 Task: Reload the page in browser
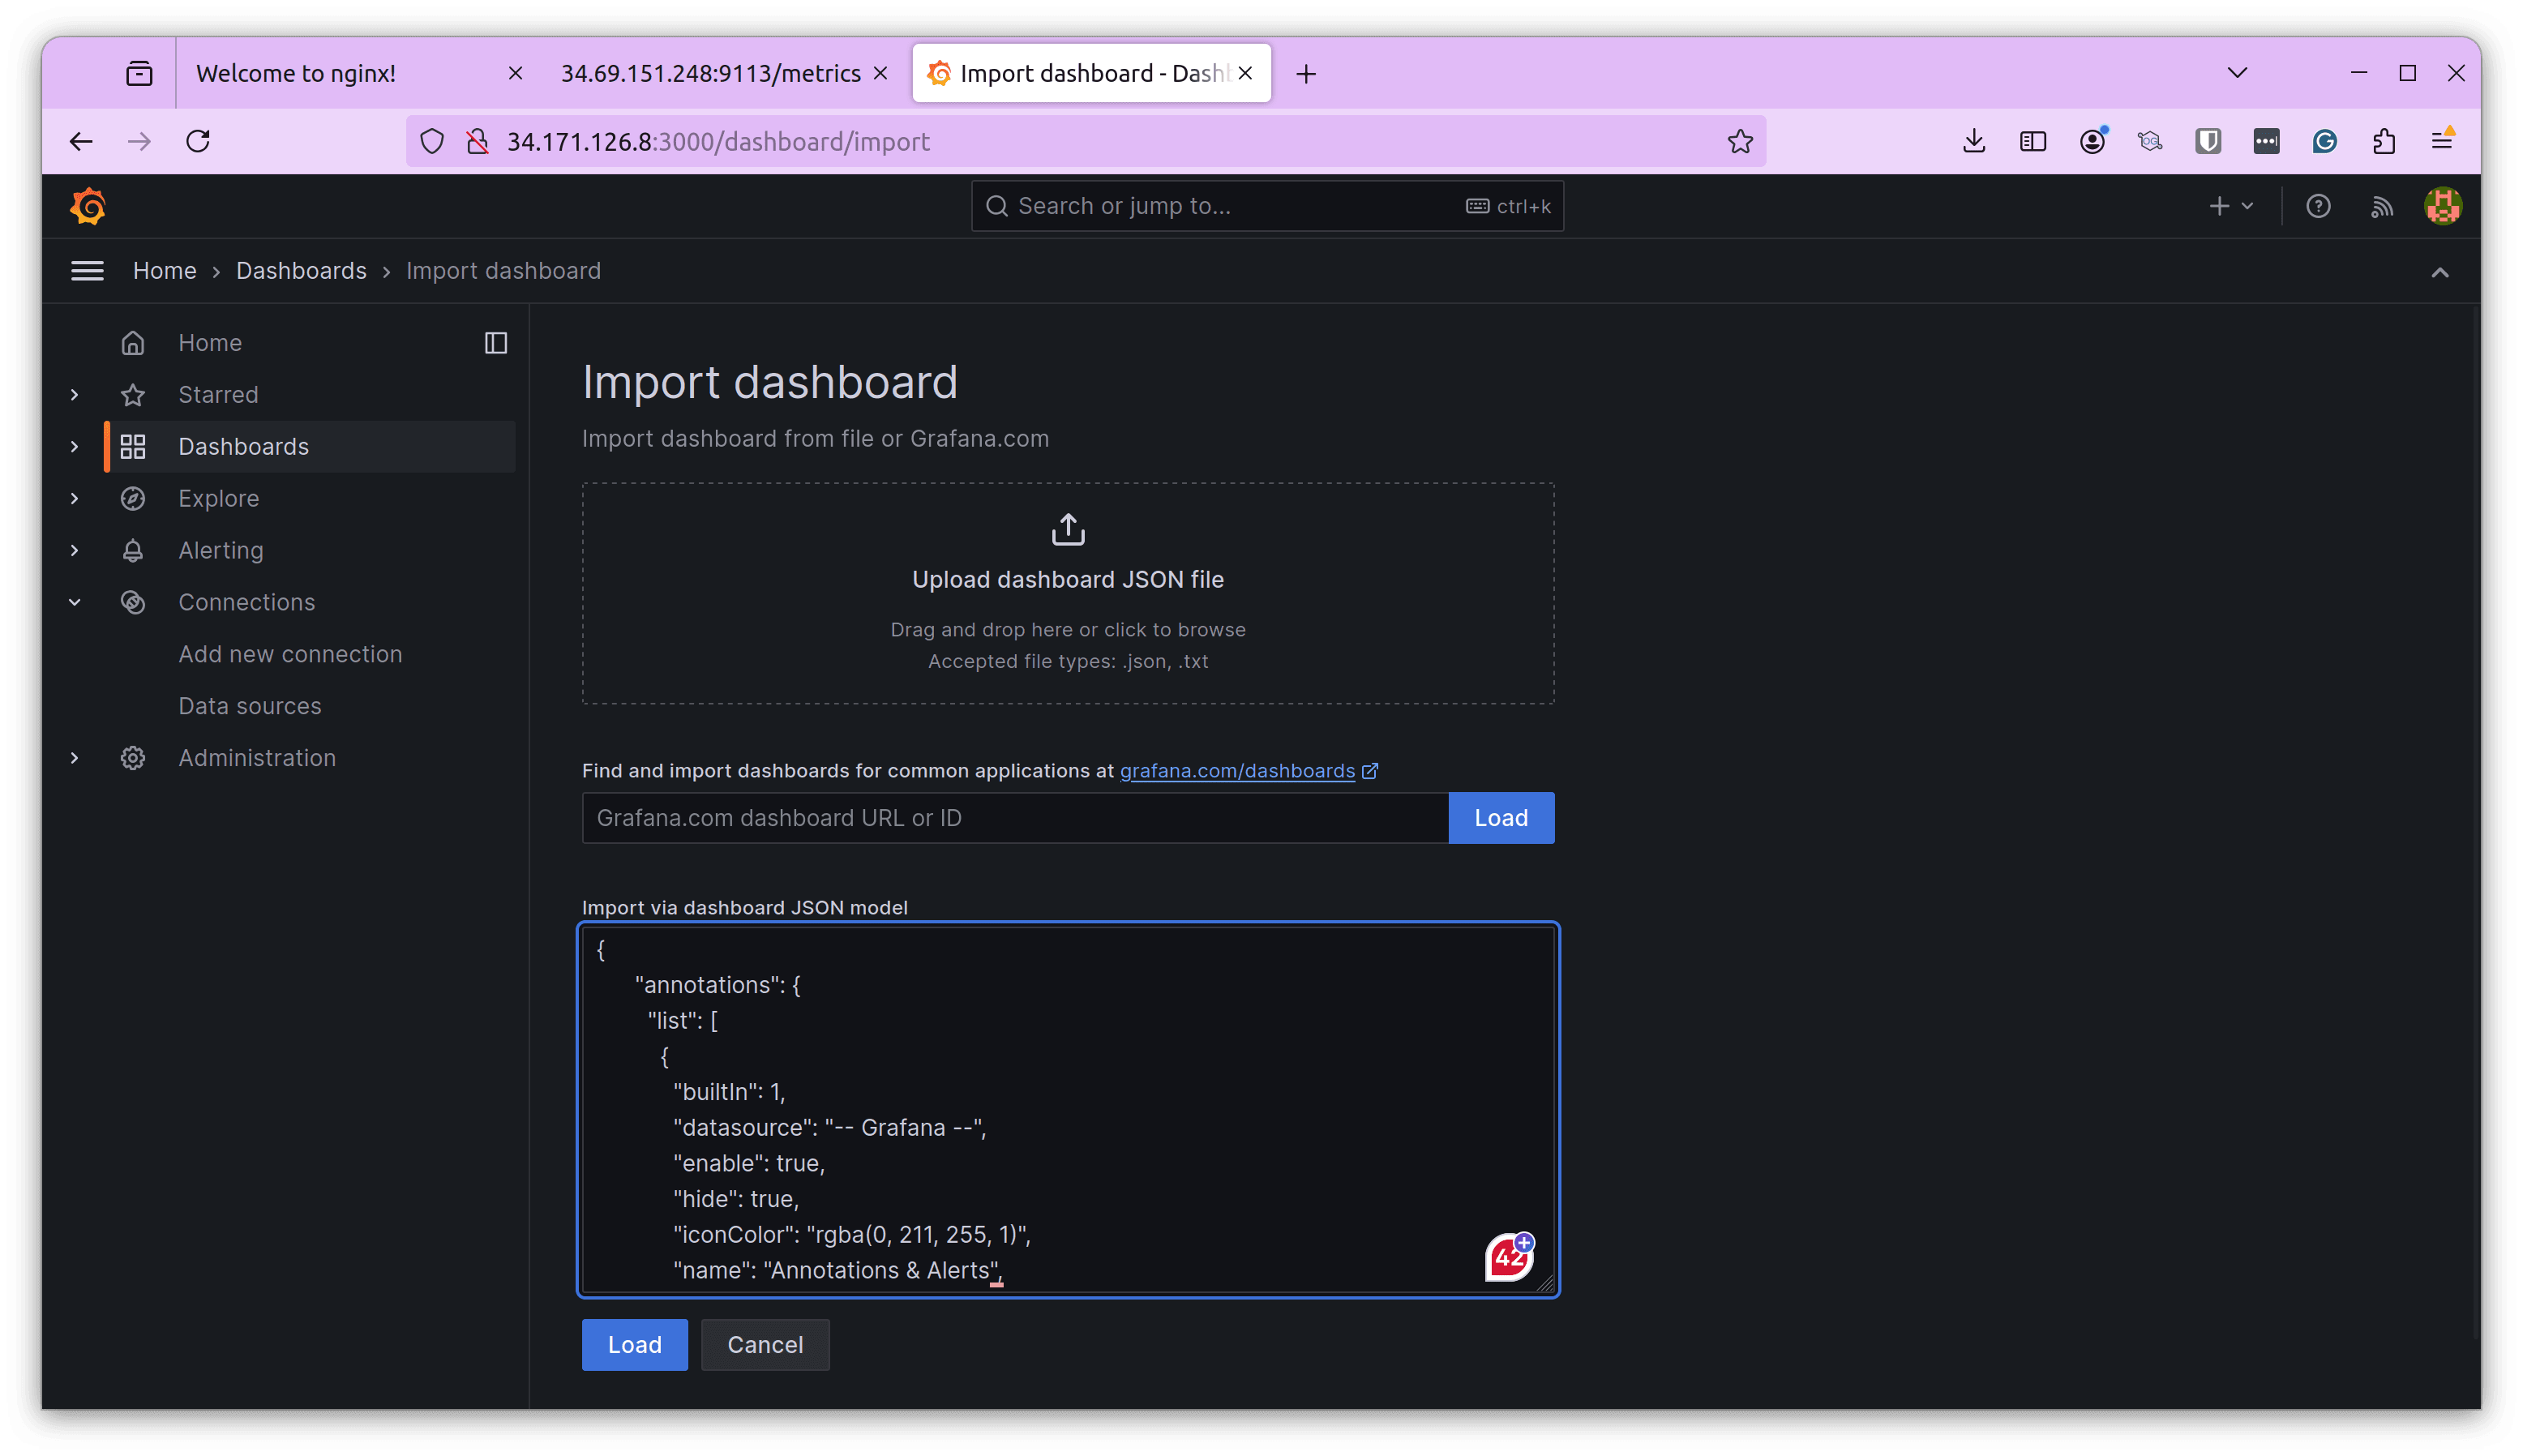[198, 141]
